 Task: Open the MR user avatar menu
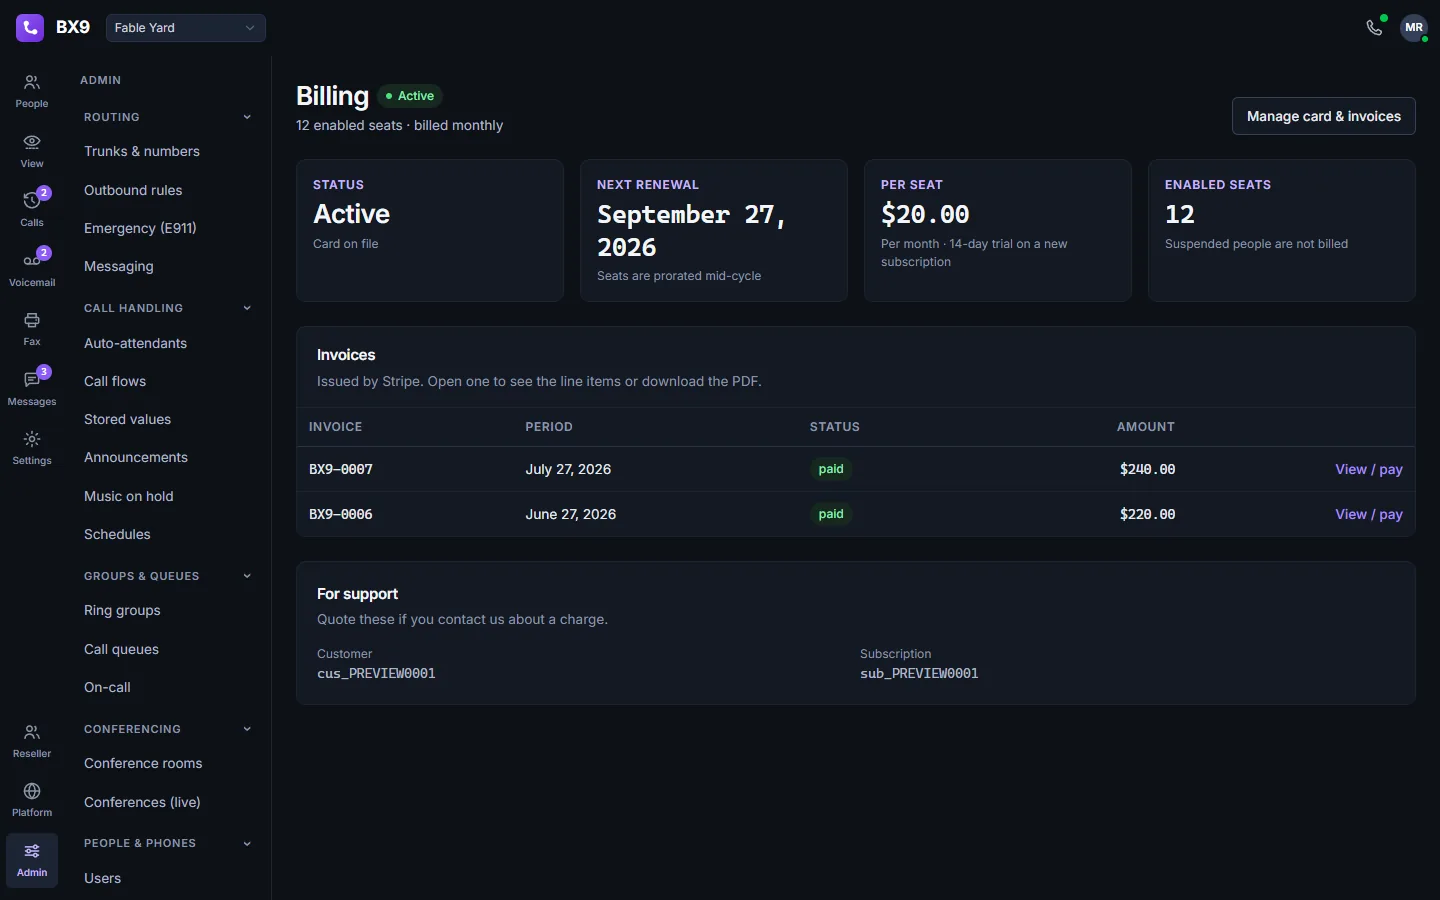point(1414,28)
